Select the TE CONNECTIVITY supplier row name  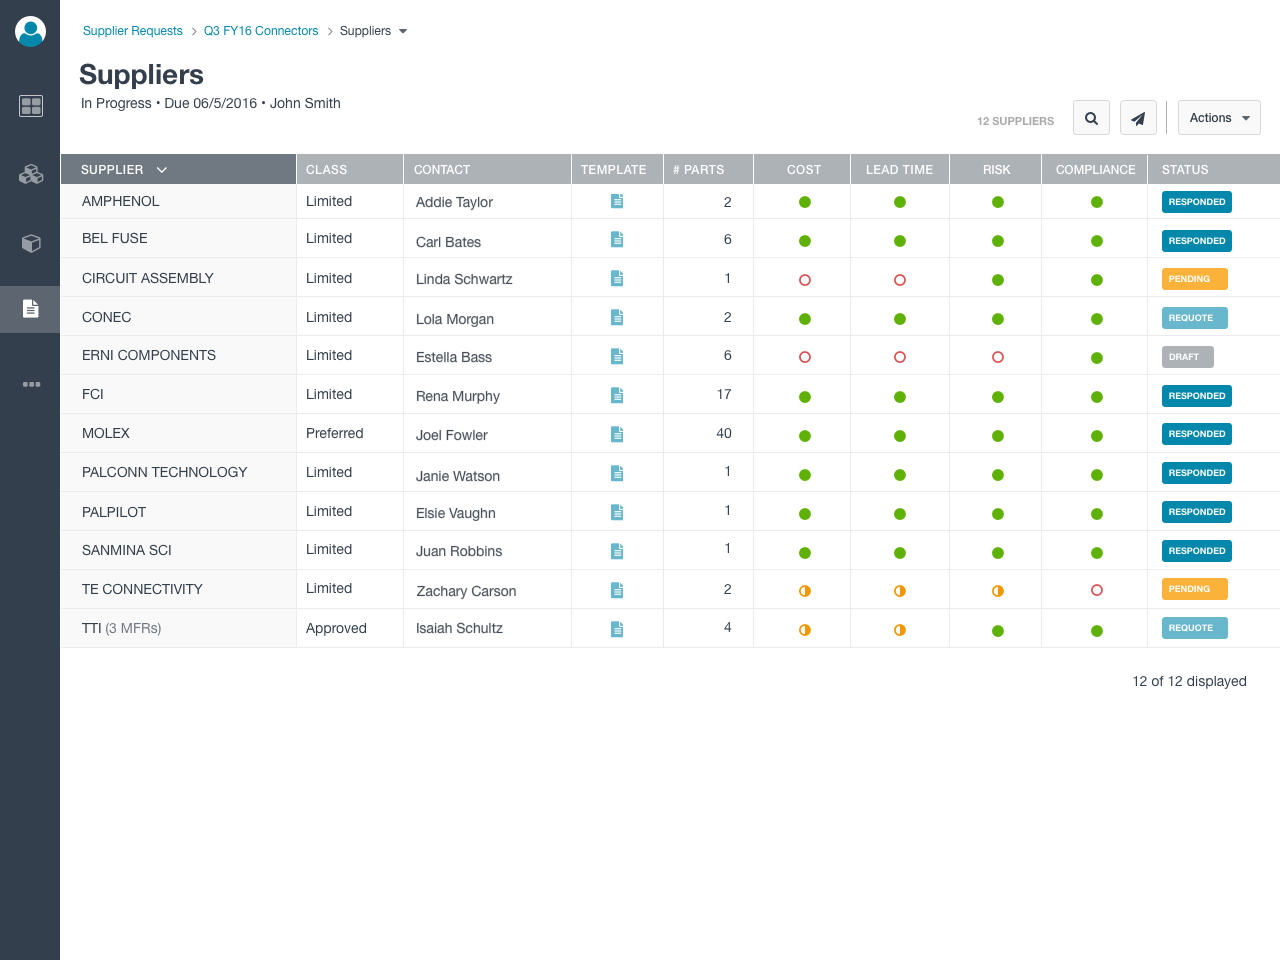(142, 589)
